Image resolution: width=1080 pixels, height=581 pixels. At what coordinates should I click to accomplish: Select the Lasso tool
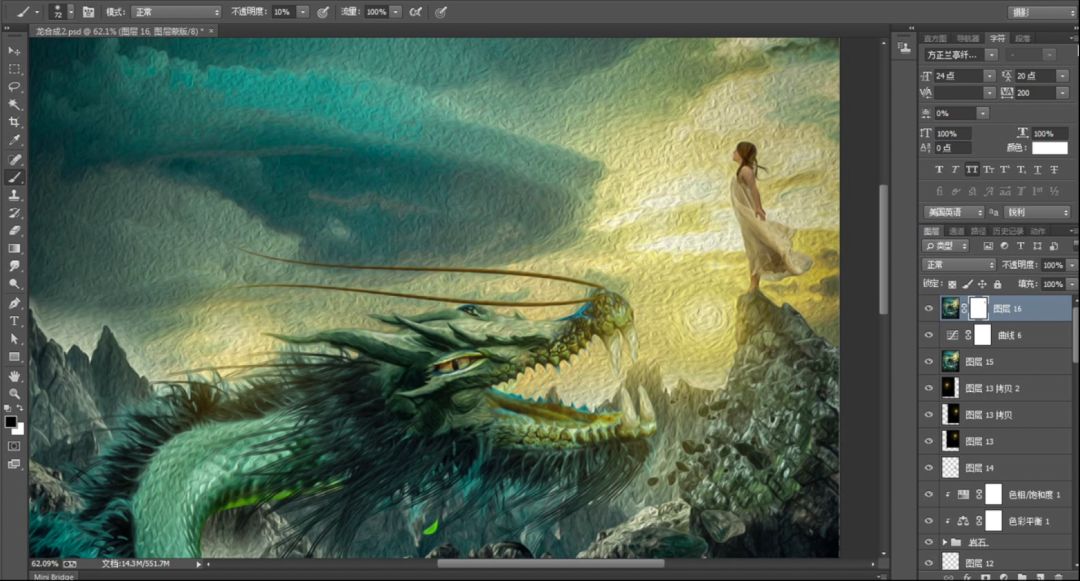14,87
